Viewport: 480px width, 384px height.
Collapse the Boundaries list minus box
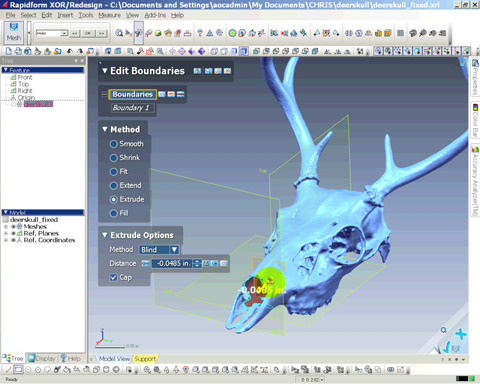pyautogui.click(x=104, y=94)
